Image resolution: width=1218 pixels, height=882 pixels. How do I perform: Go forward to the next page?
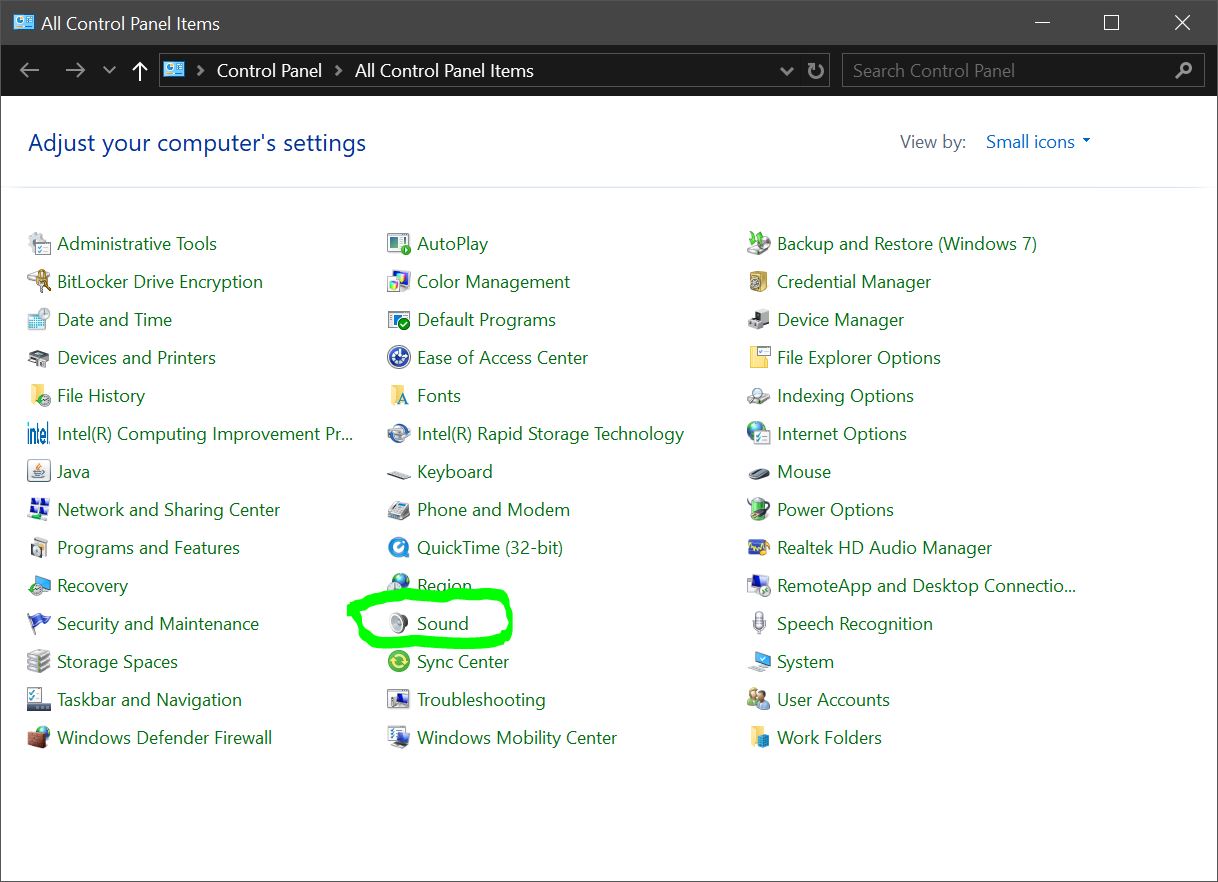coord(75,71)
